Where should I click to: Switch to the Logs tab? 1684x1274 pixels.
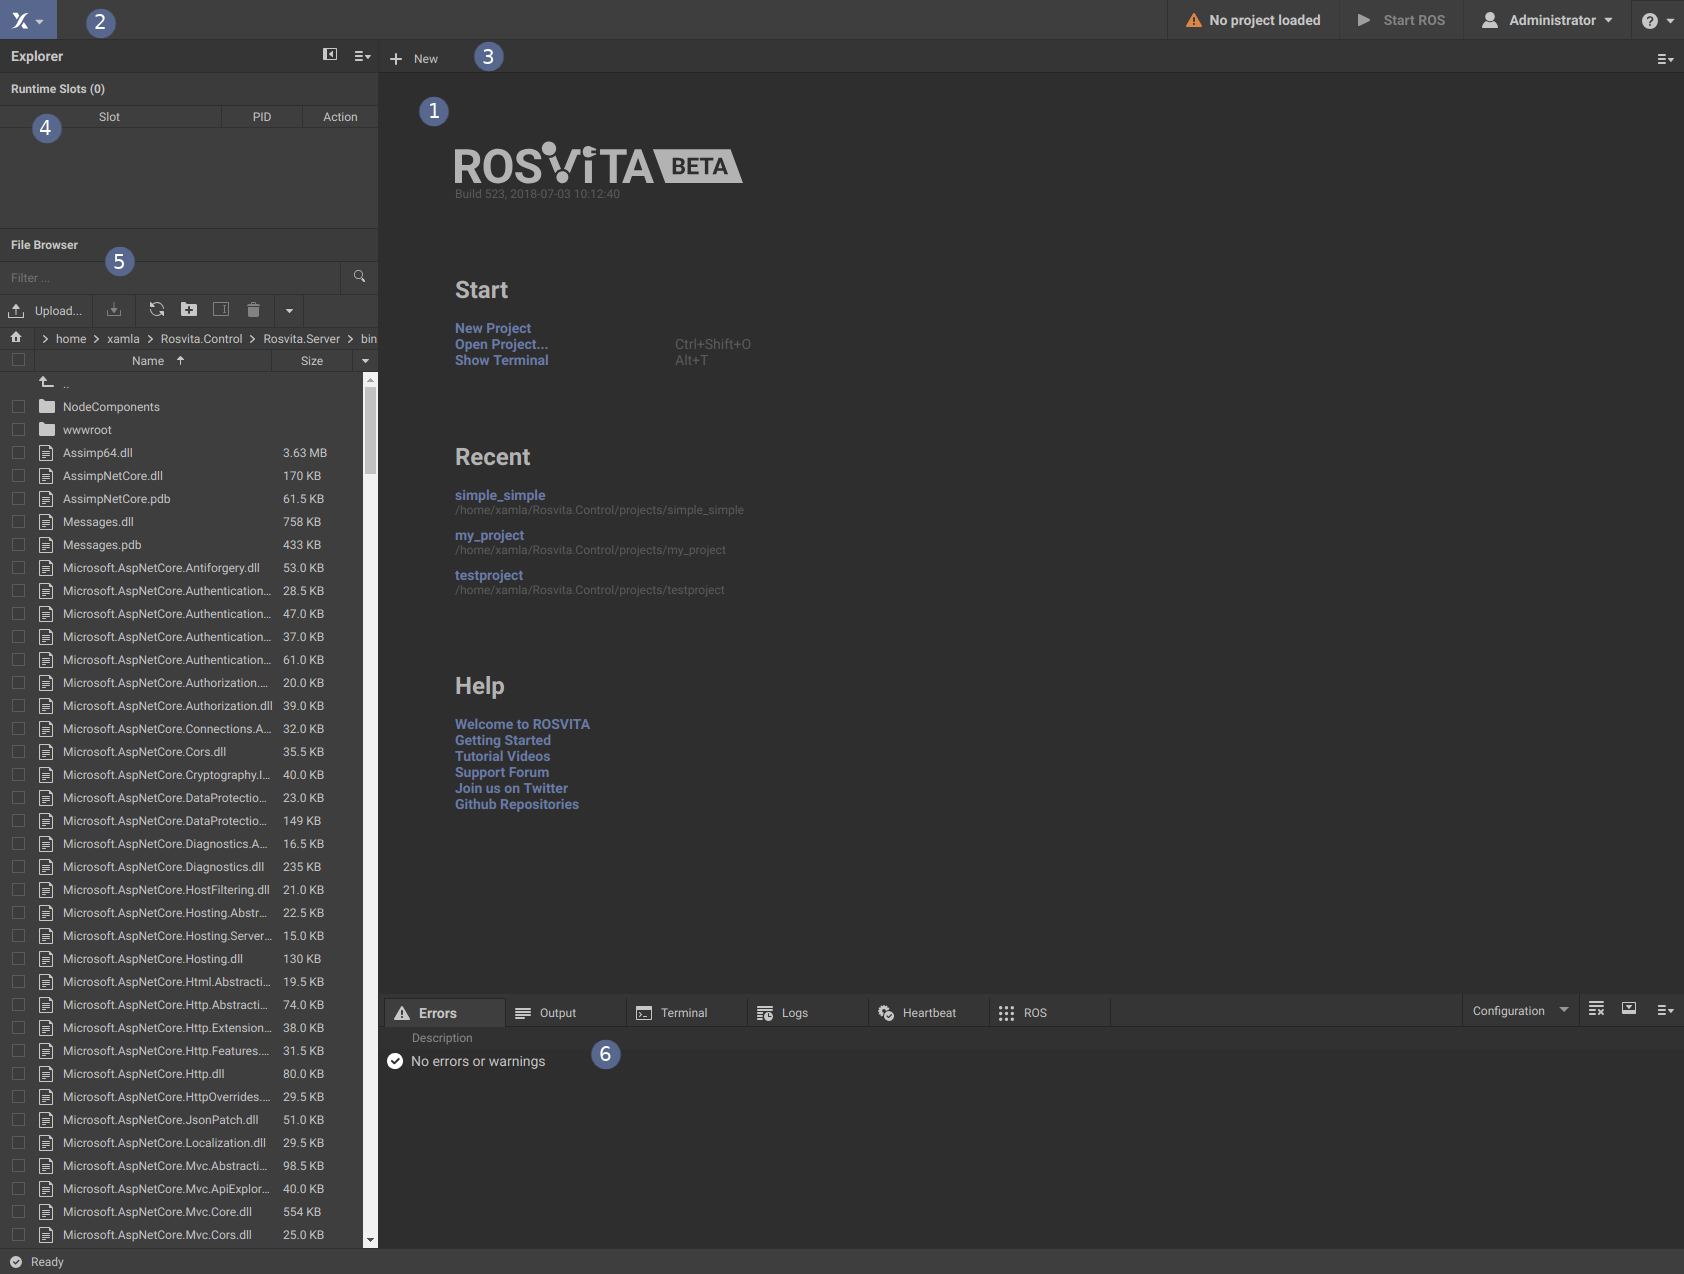808,1013
